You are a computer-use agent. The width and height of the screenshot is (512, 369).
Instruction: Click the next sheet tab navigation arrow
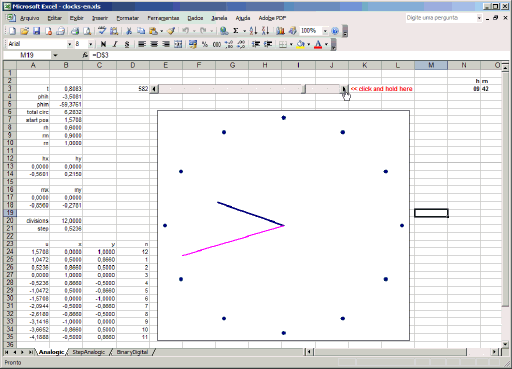coord(22,352)
